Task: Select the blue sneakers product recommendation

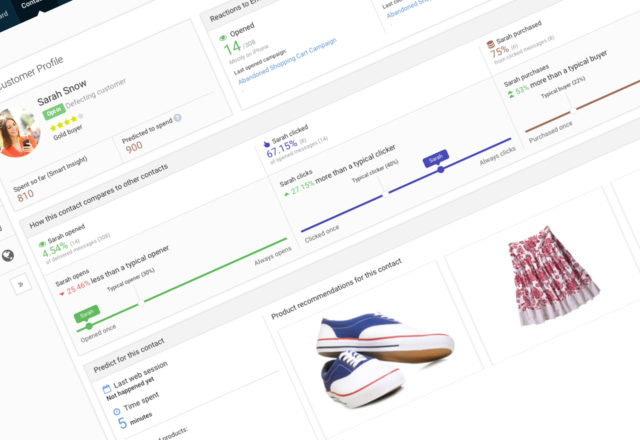Action: pos(384,359)
